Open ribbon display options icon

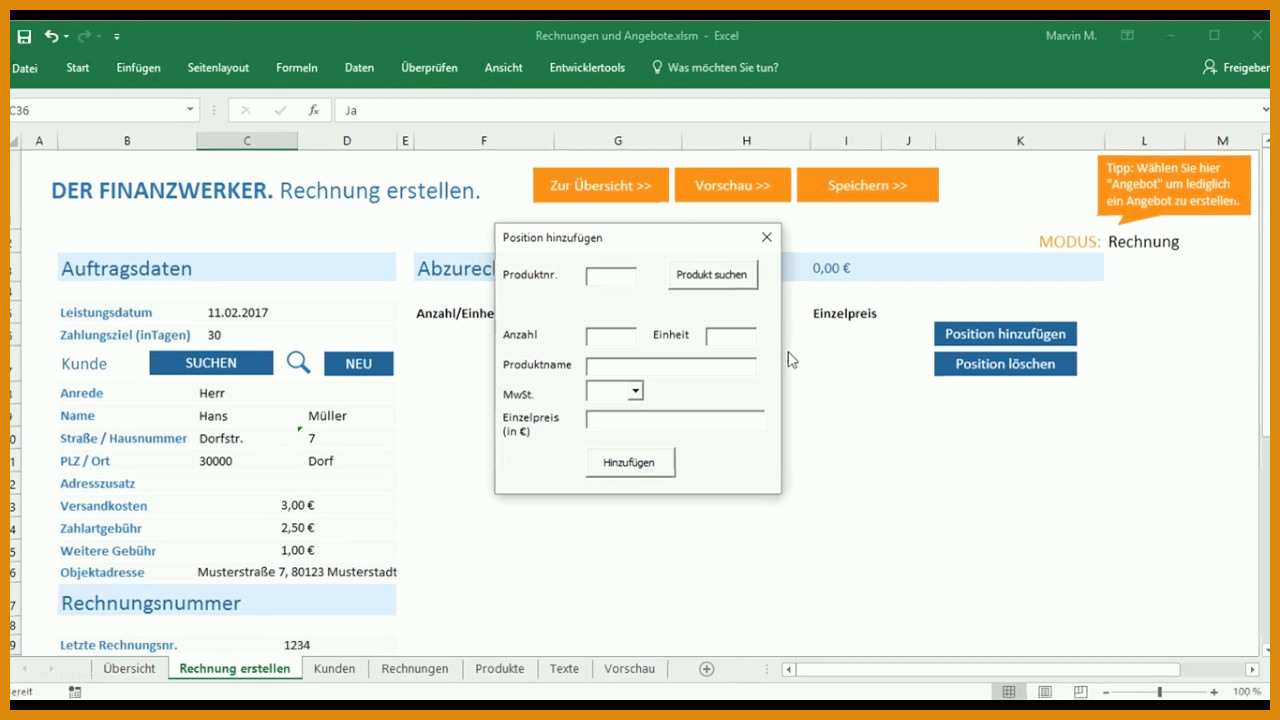(x=1127, y=36)
